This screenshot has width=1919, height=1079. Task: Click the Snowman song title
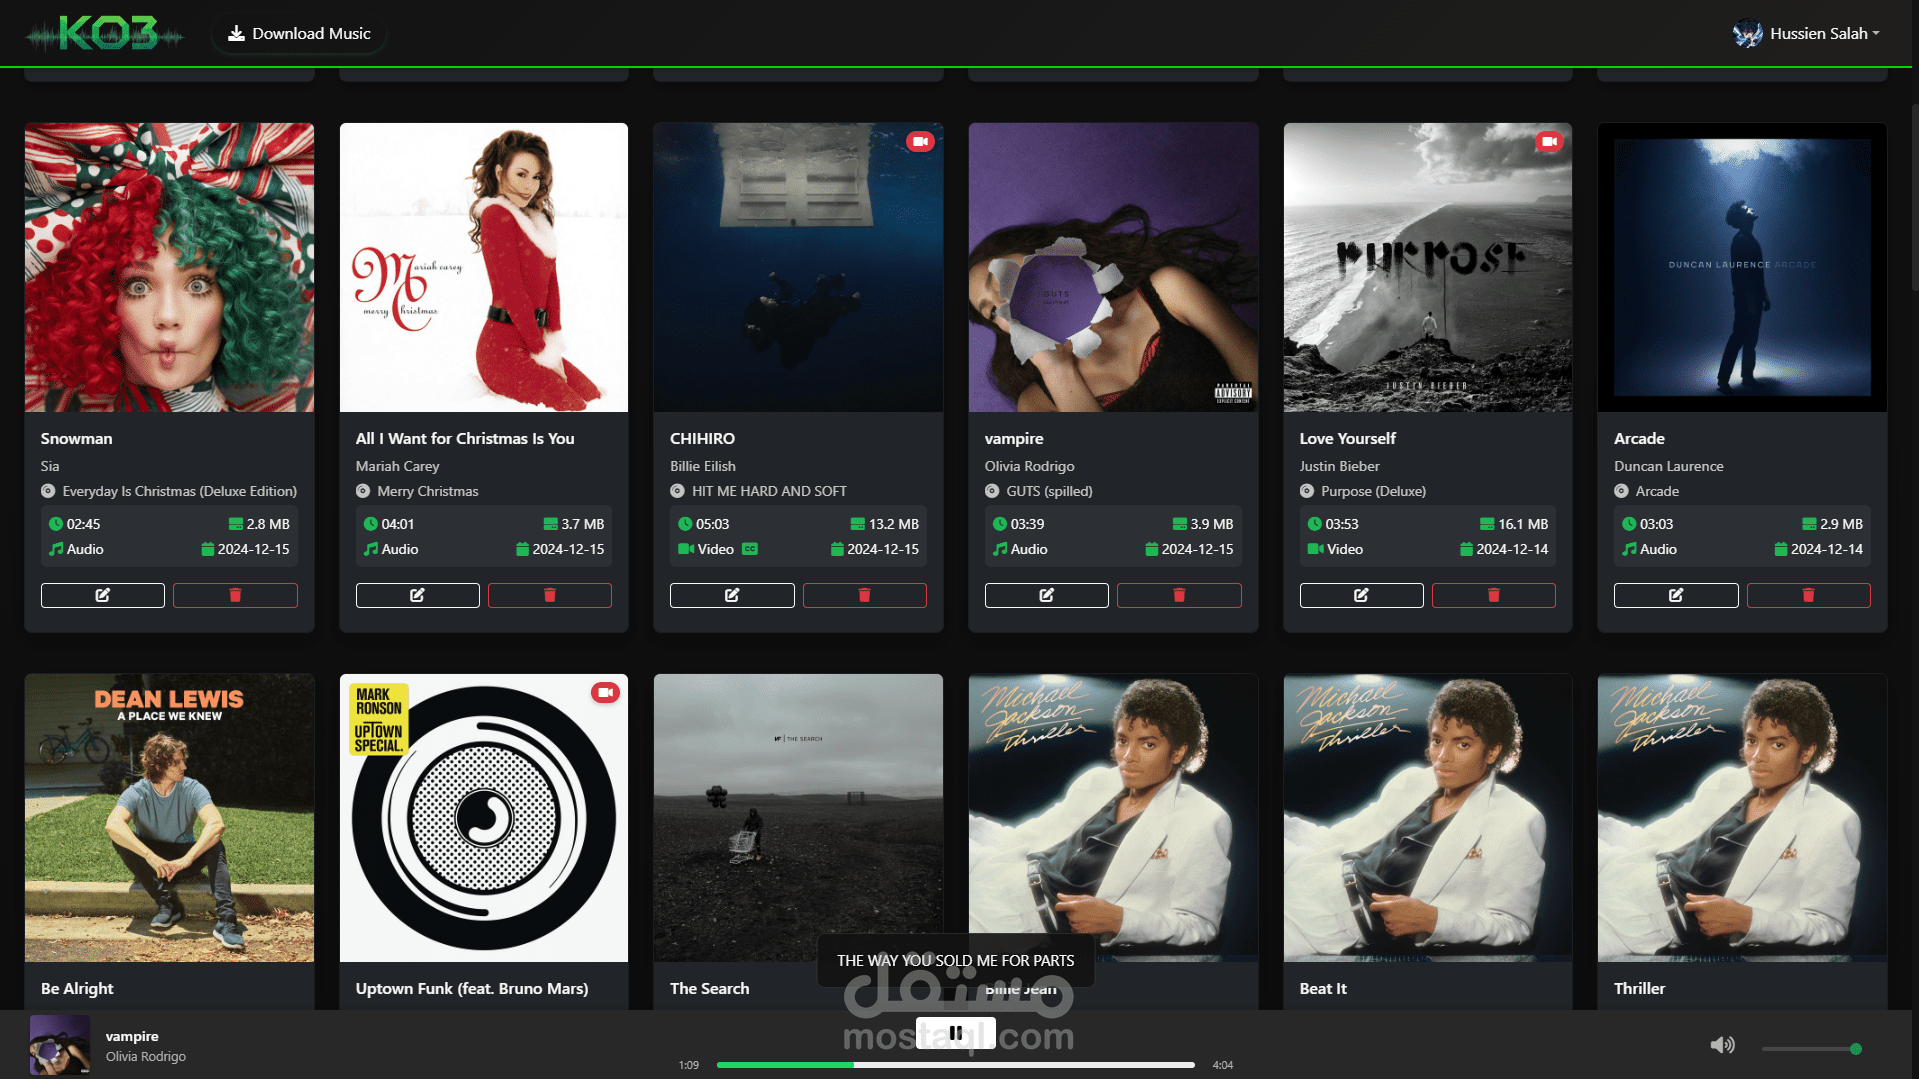(76, 439)
